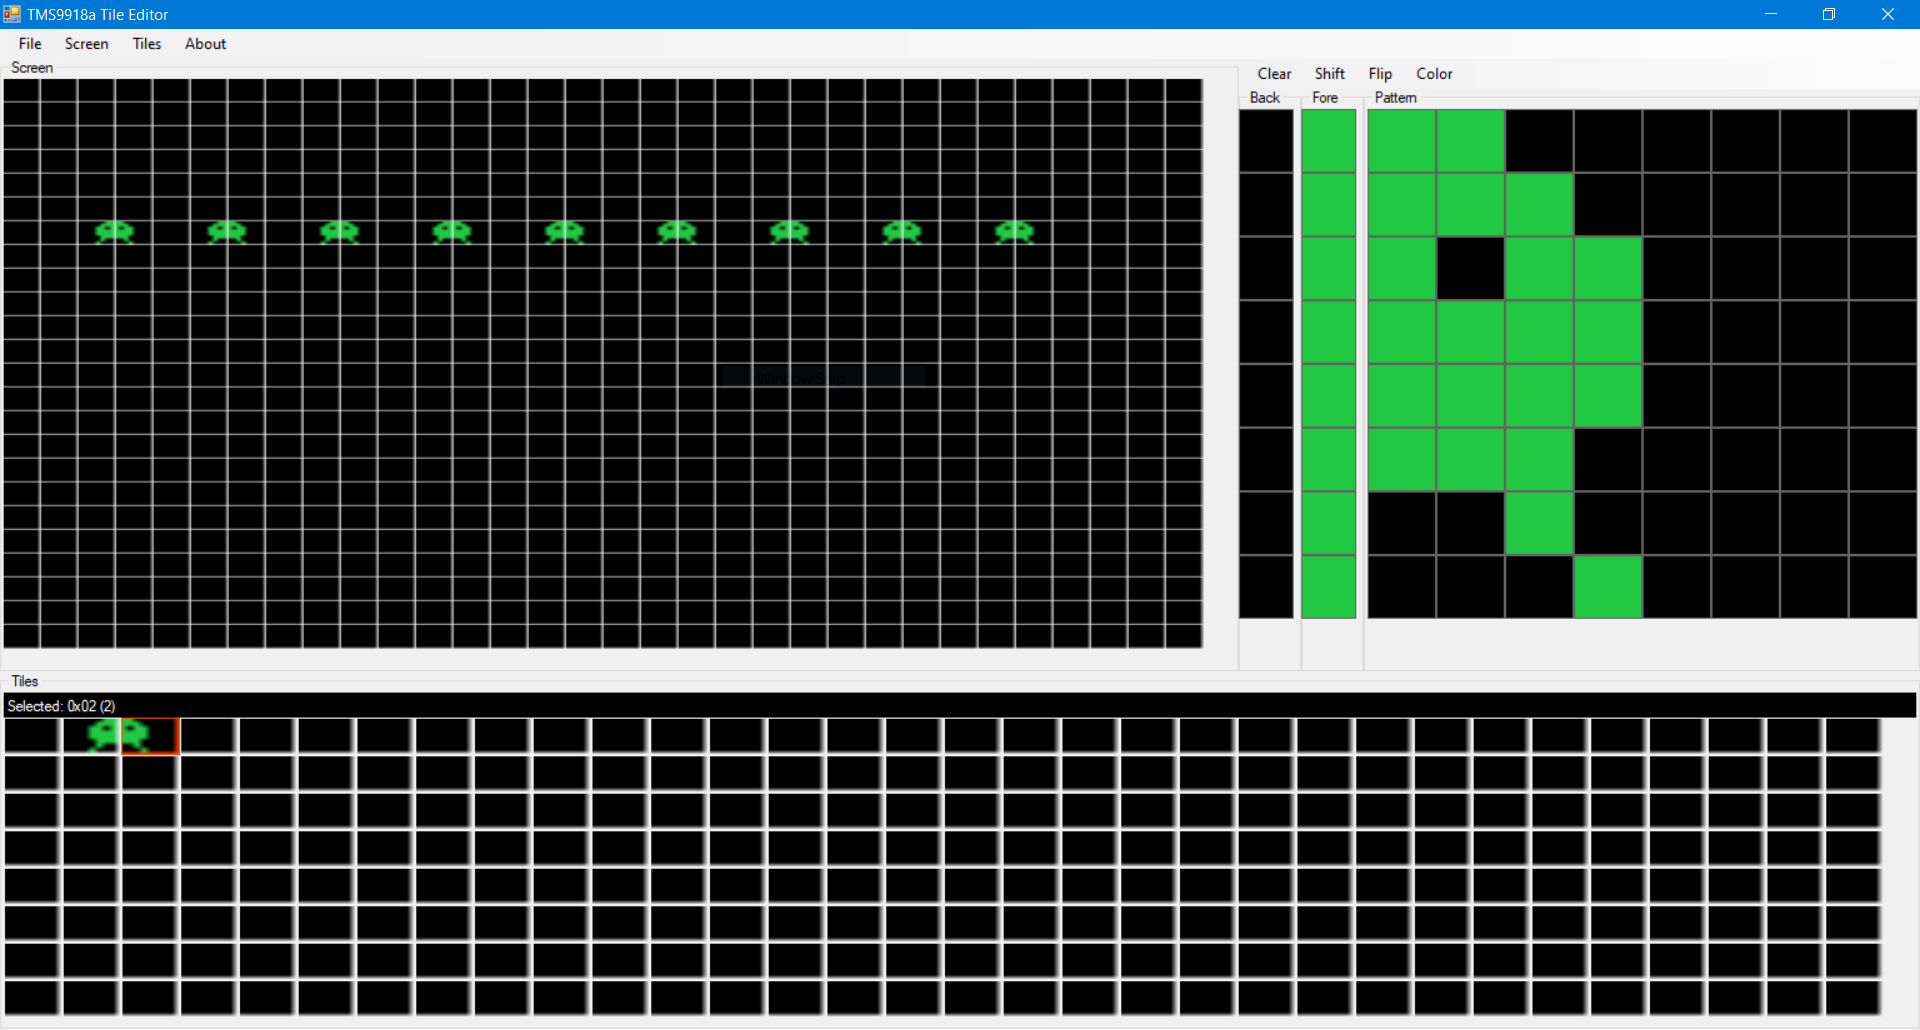Minimize the Tile Editor window
This screenshot has width=1920, height=1030.
(x=1771, y=14)
